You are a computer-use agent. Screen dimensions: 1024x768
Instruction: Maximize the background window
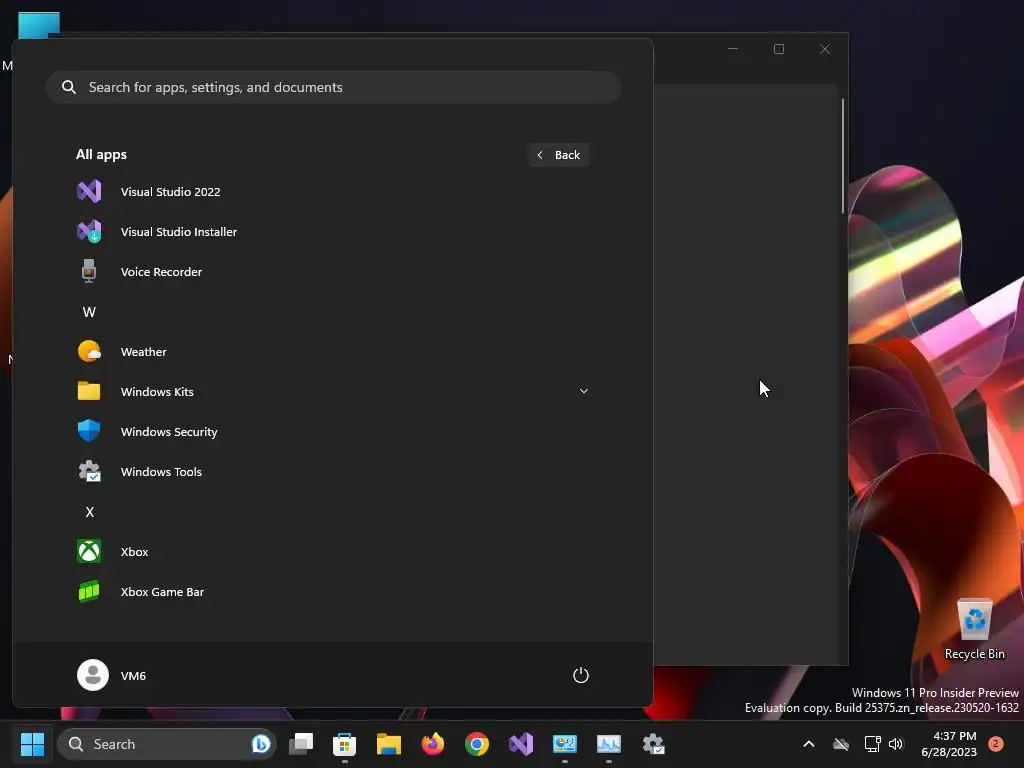(778, 49)
